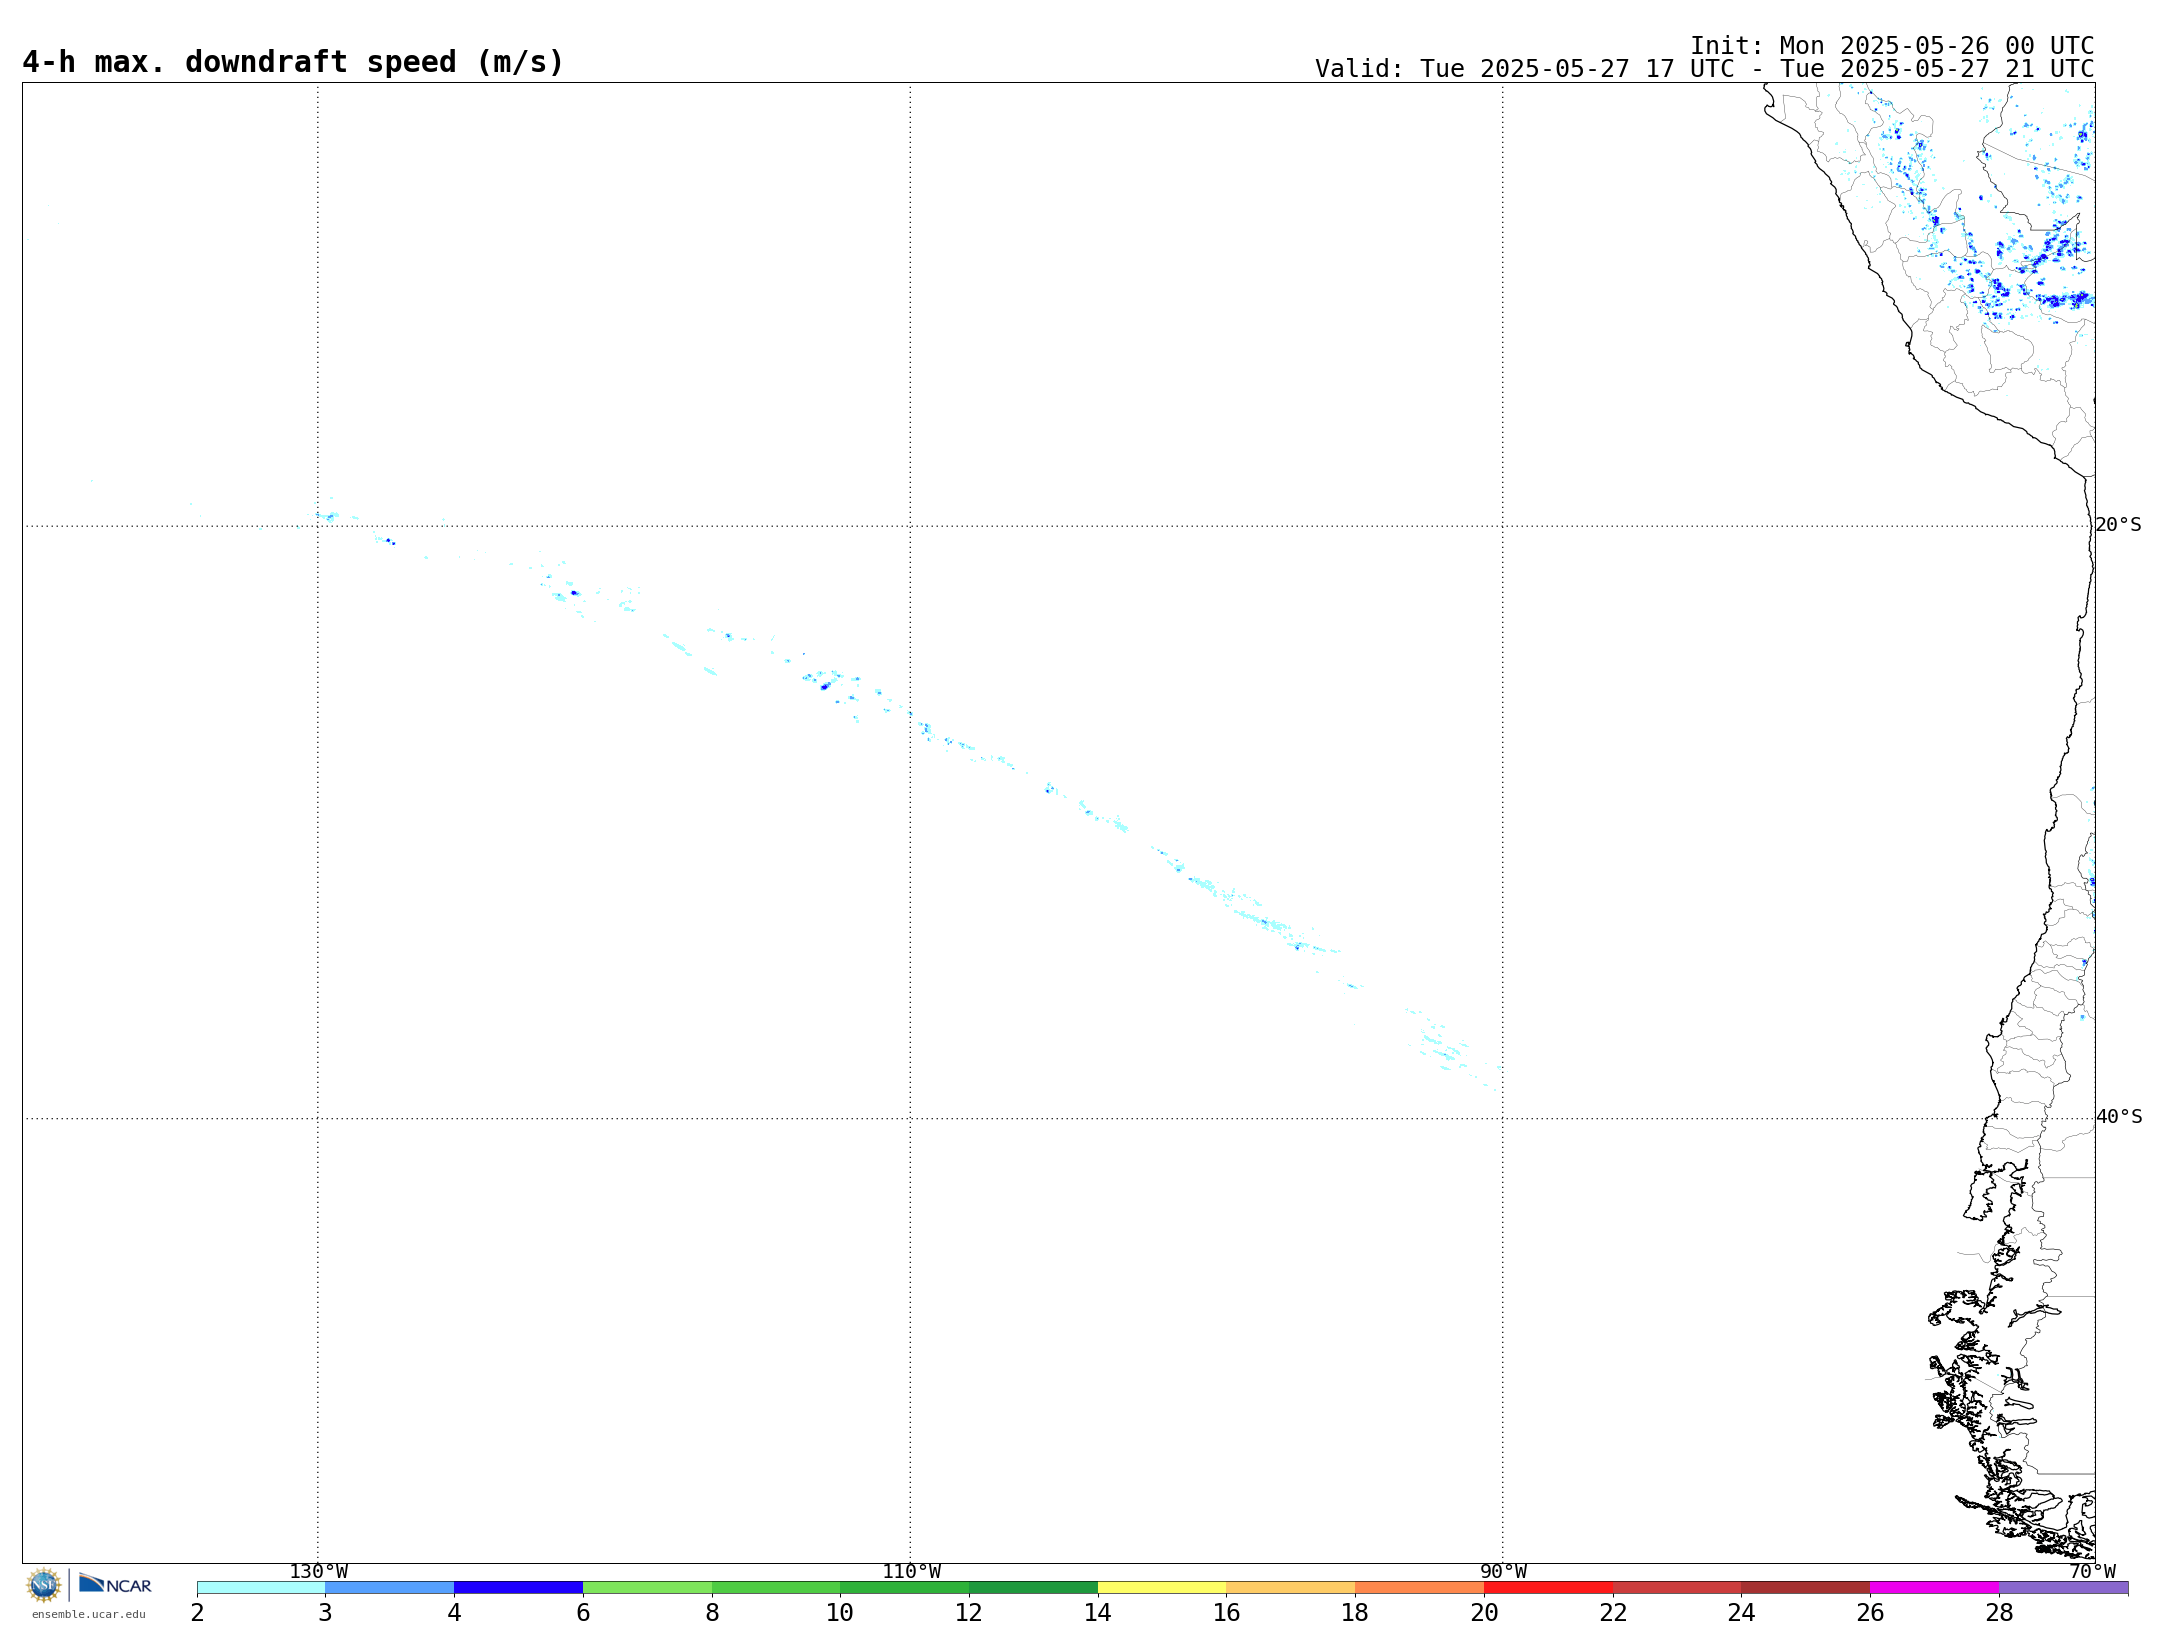
Task: Click the 70°W longitude label
Action: (2092, 1572)
